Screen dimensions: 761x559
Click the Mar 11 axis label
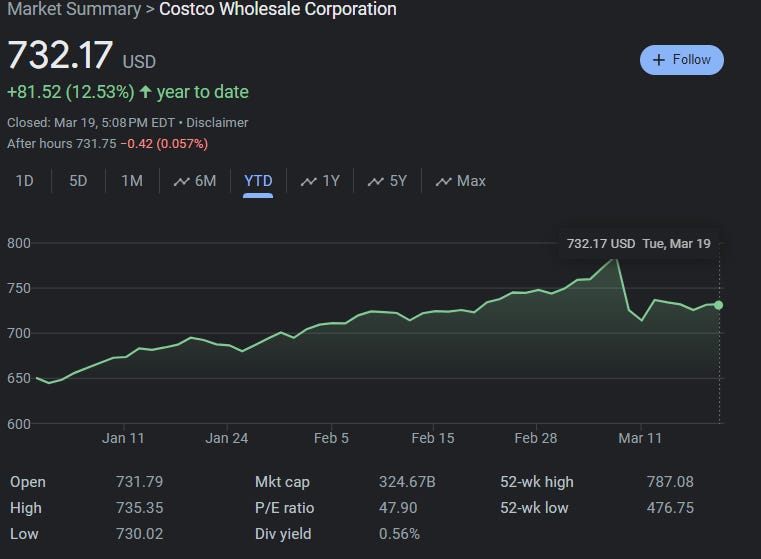pyautogui.click(x=640, y=438)
